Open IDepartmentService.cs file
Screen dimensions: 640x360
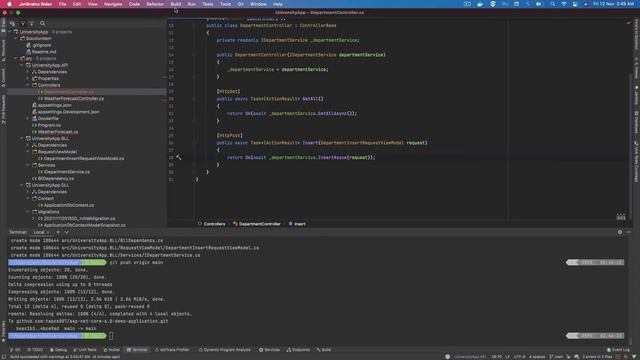click(x=67, y=172)
